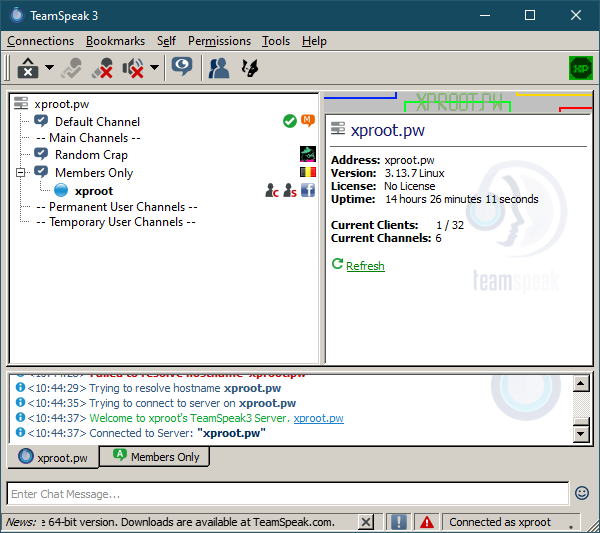Click the chat log scroll down arrow
The width and height of the screenshot is (600, 533).
tap(581, 434)
